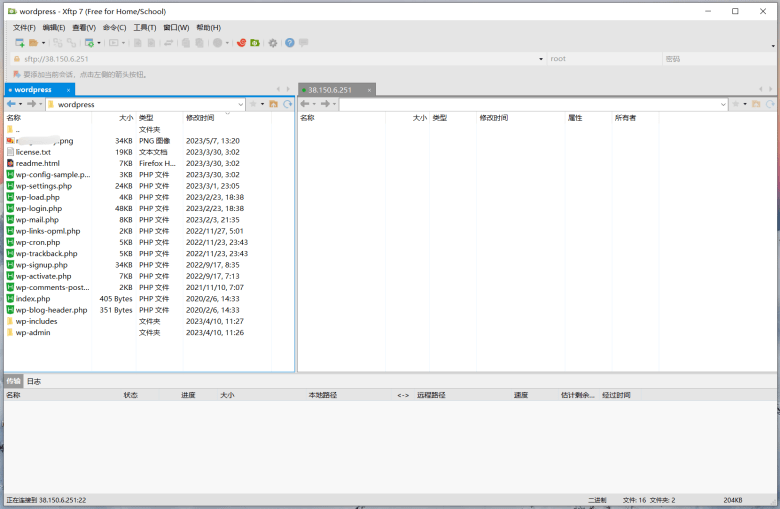Open the 工具(T) menu

[x=144, y=27]
